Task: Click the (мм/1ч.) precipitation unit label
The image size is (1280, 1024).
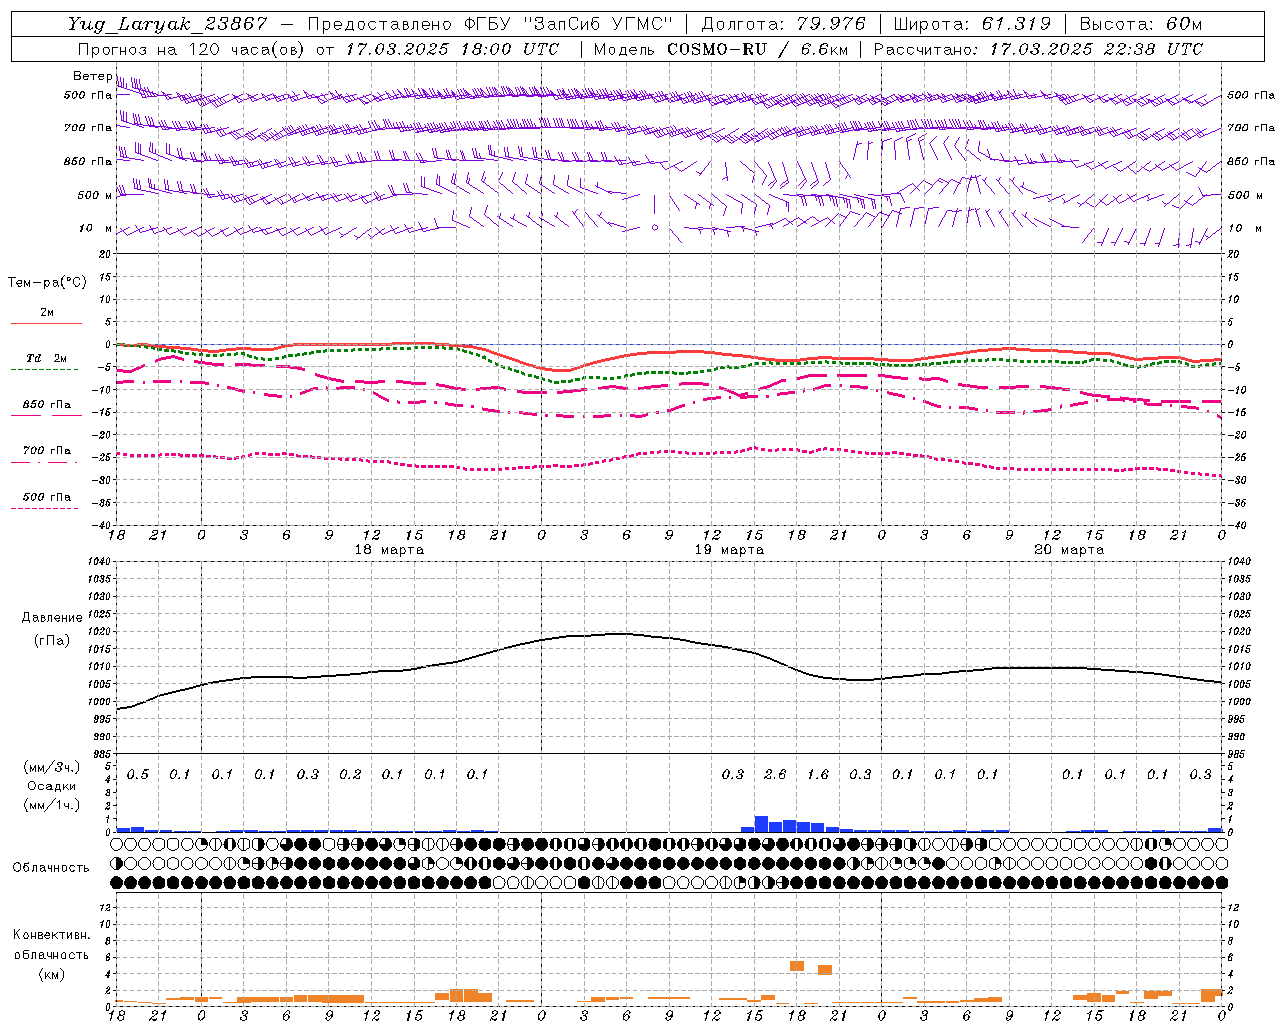Action: pos(51,805)
